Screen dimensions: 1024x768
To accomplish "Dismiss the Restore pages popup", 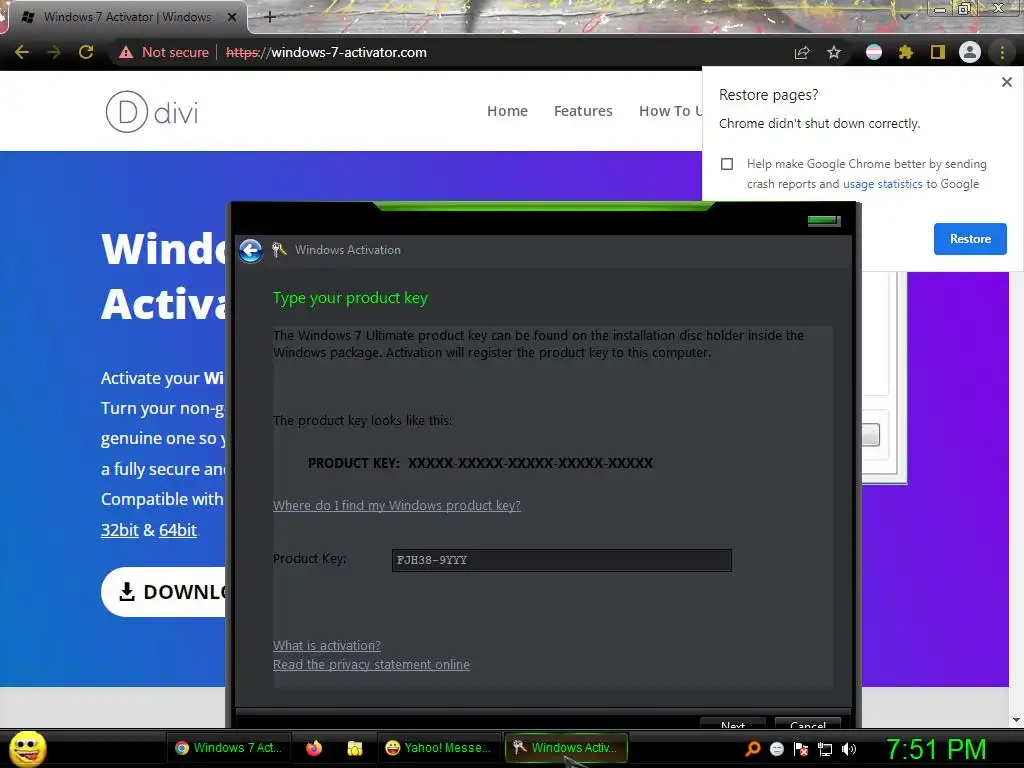I will 1007,82.
